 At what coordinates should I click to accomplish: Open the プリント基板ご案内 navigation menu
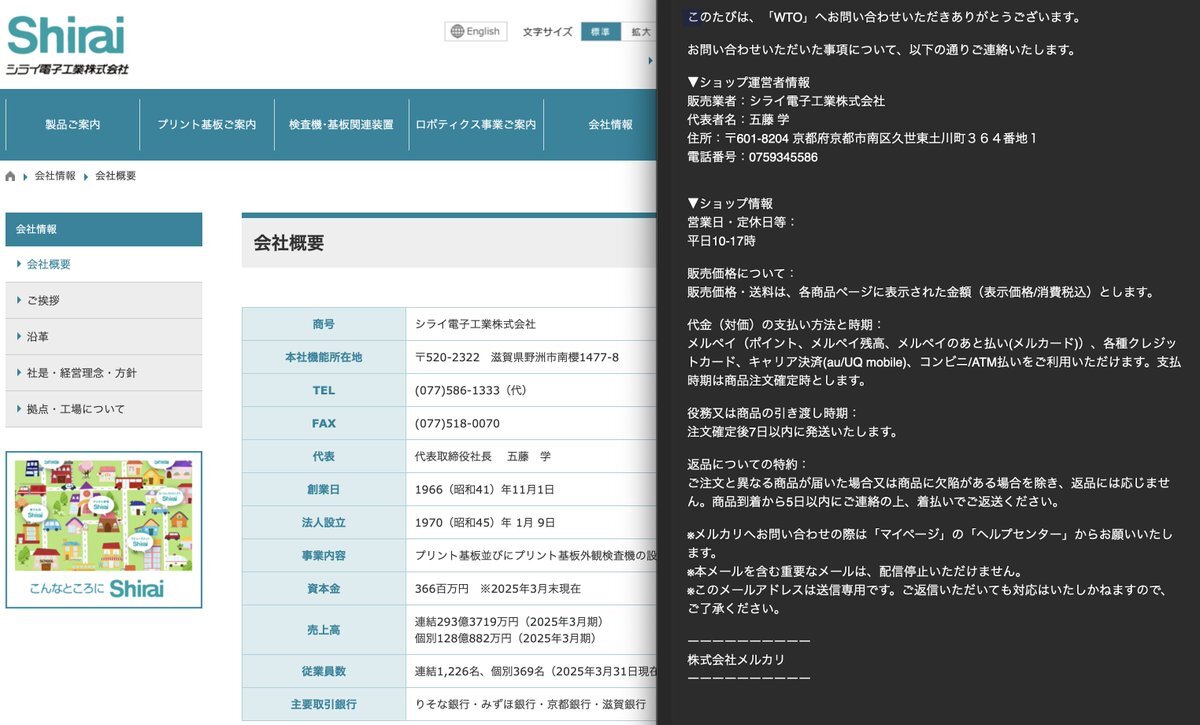point(206,125)
